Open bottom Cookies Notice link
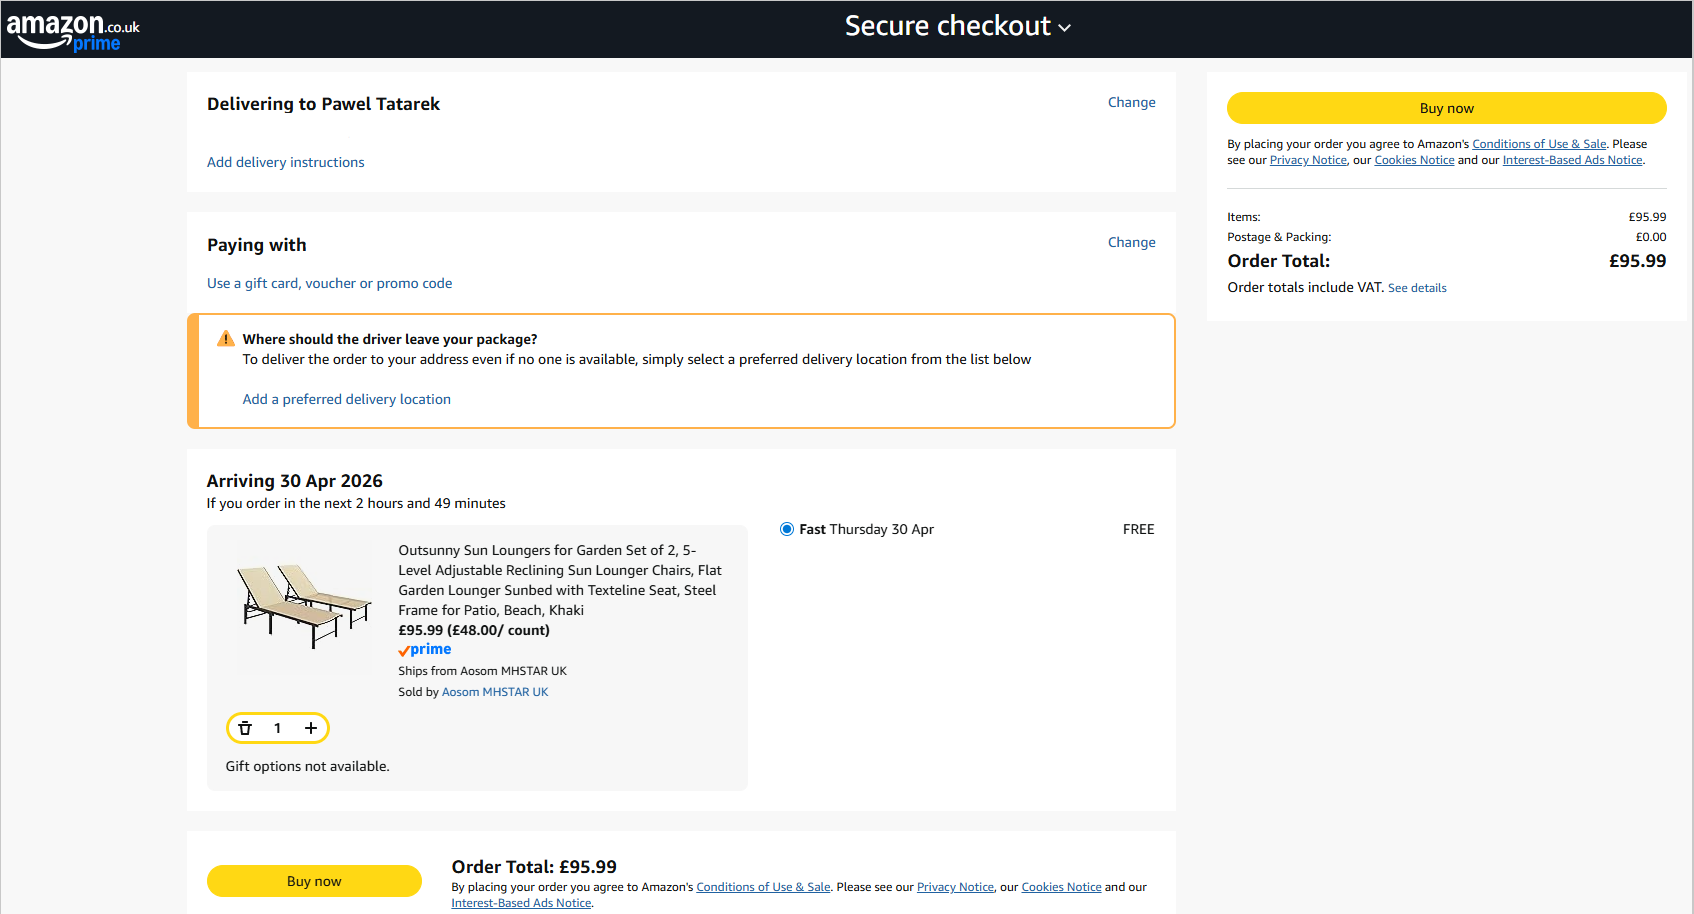Image resolution: width=1694 pixels, height=914 pixels. [1061, 887]
